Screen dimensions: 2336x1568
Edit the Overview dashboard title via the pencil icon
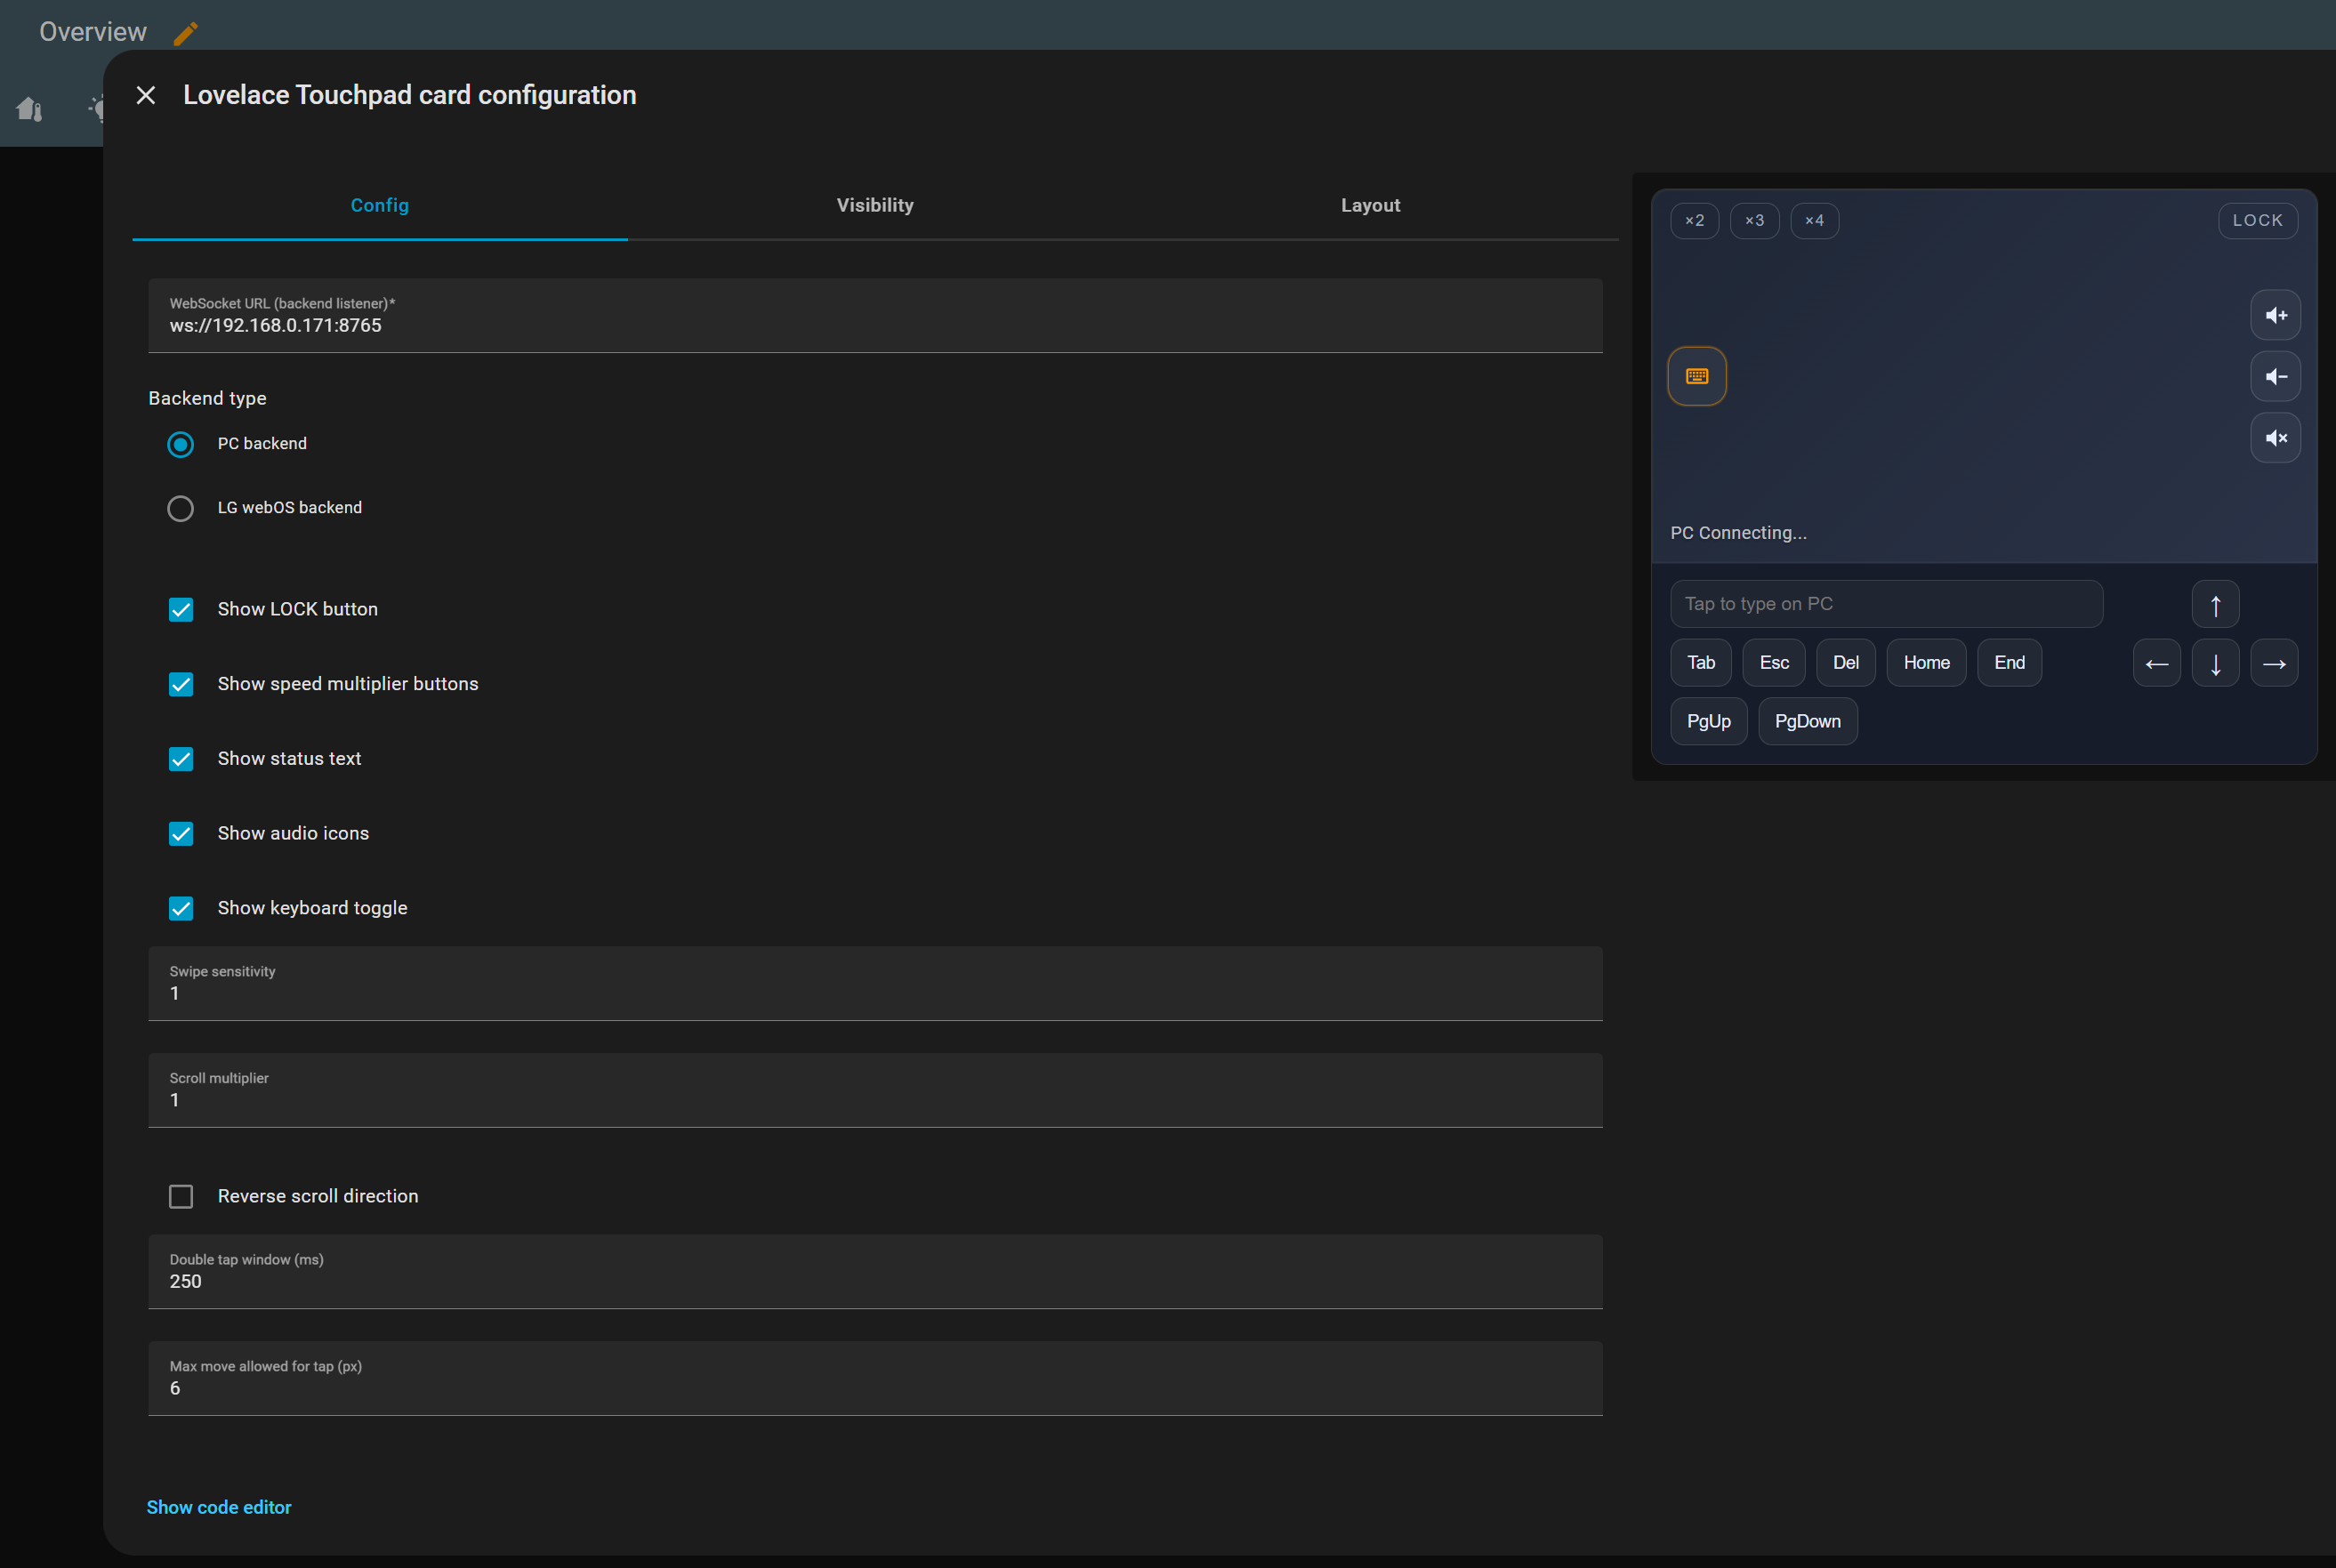click(x=185, y=31)
